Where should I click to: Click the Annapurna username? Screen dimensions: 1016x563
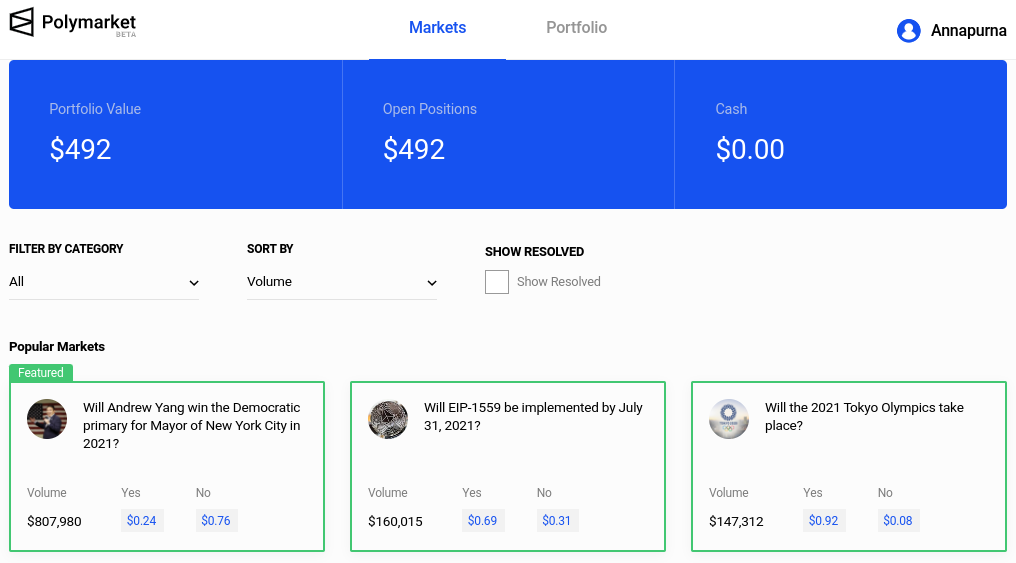pyautogui.click(x=969, y=30)
